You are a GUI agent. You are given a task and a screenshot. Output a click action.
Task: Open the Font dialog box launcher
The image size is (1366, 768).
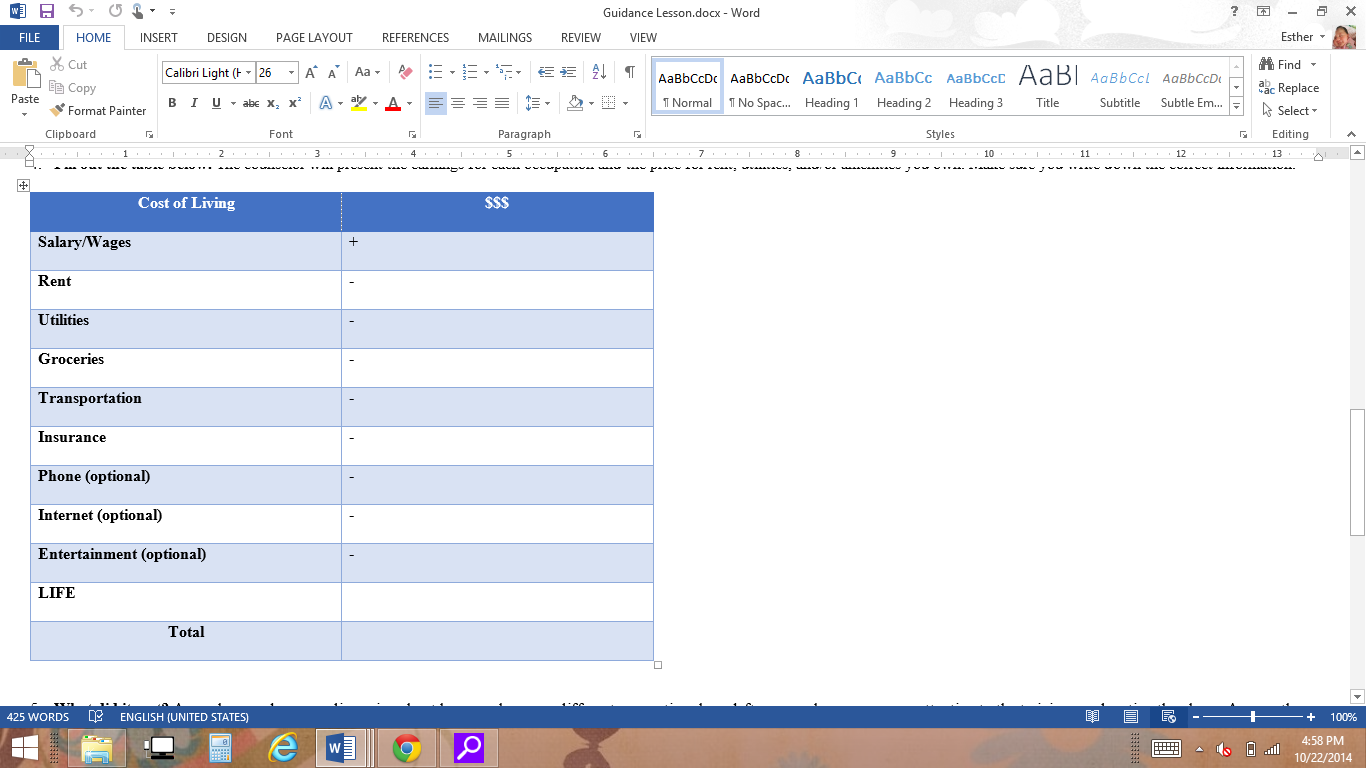pyautogui.click(x=411, y=134)
